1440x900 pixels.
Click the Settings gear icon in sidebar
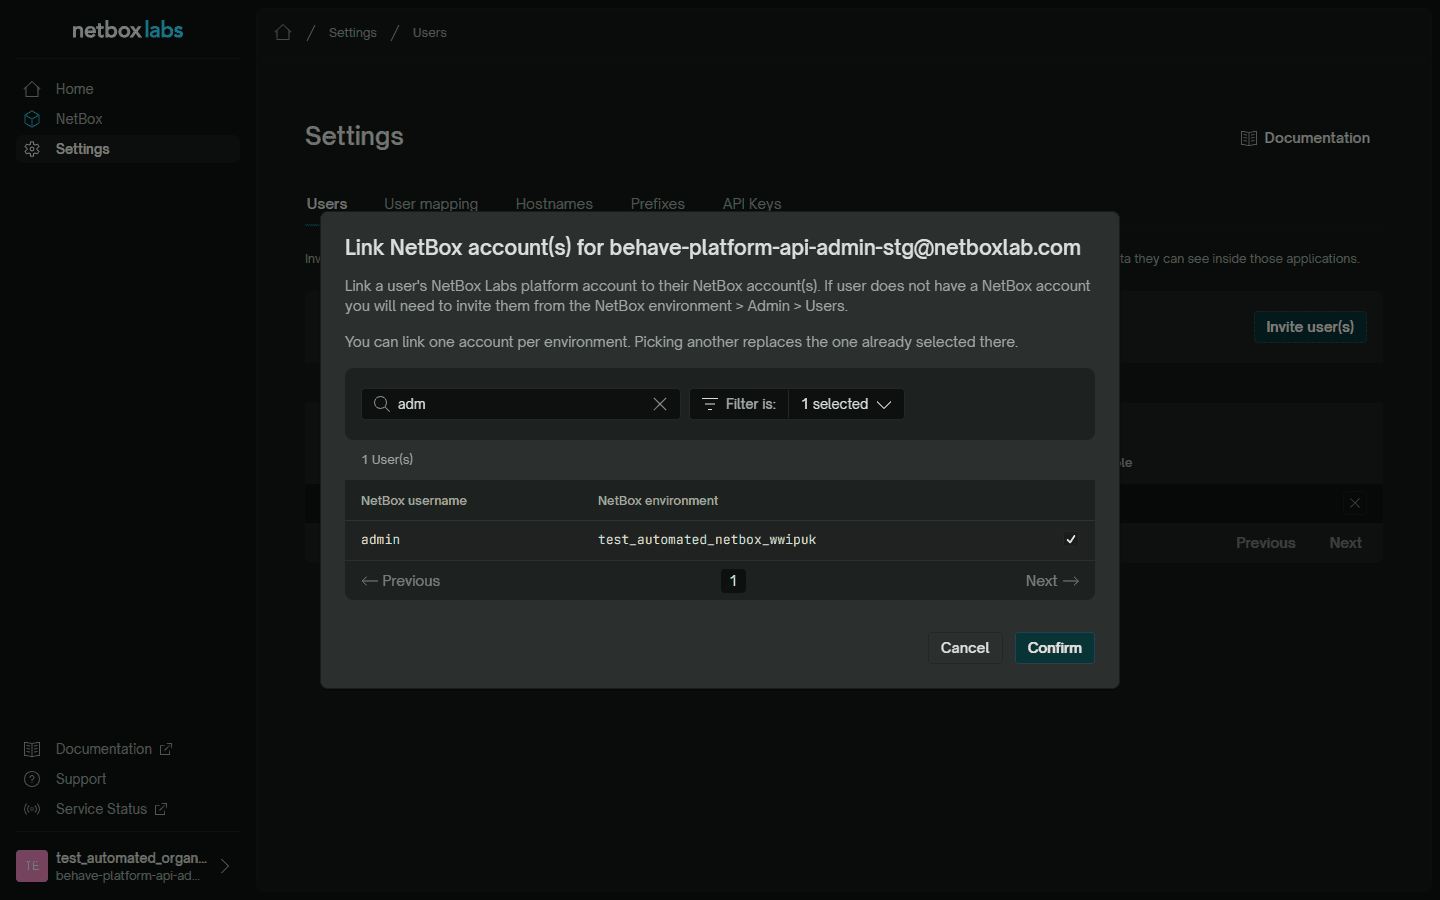click(x=32, y=149)
